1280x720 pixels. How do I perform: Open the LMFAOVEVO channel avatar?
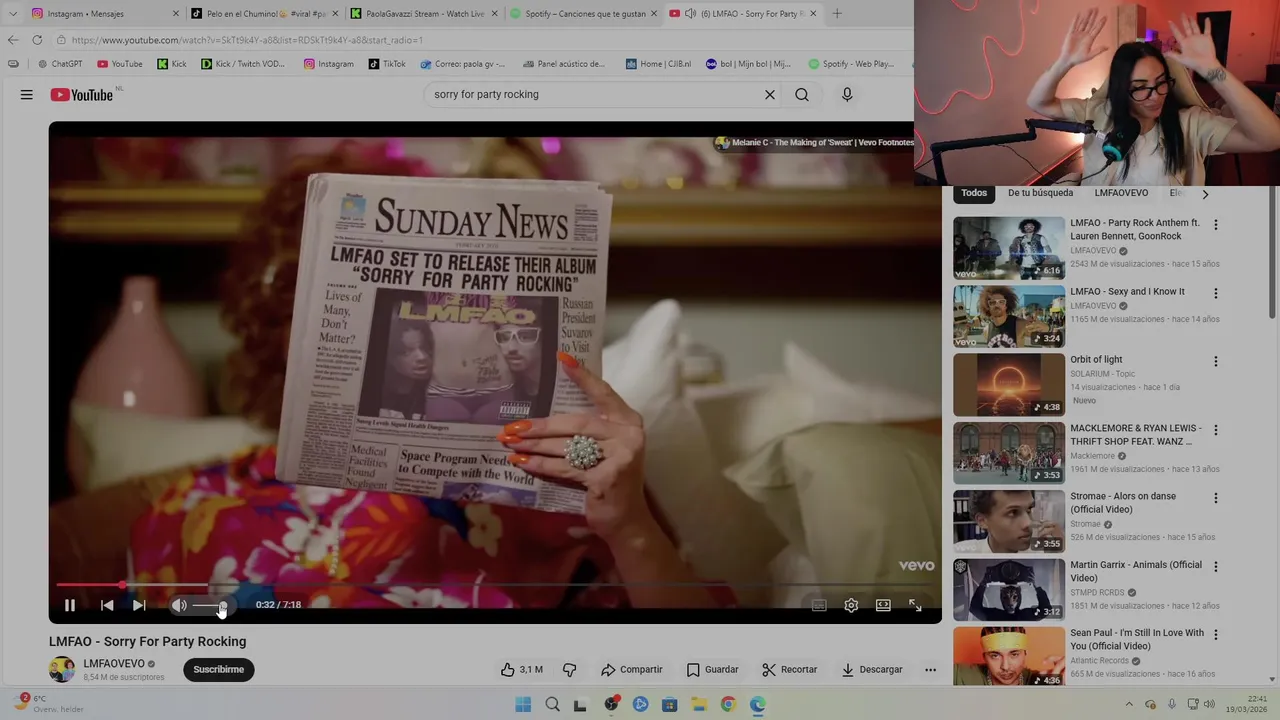pos(62,670)
